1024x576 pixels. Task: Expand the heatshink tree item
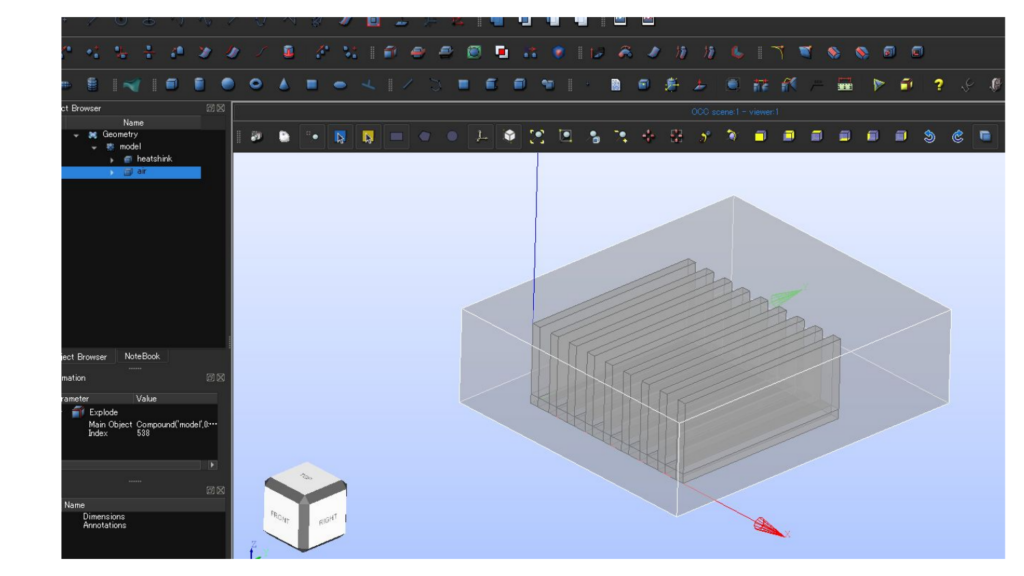pyautogui.click(x=112, y=160)
